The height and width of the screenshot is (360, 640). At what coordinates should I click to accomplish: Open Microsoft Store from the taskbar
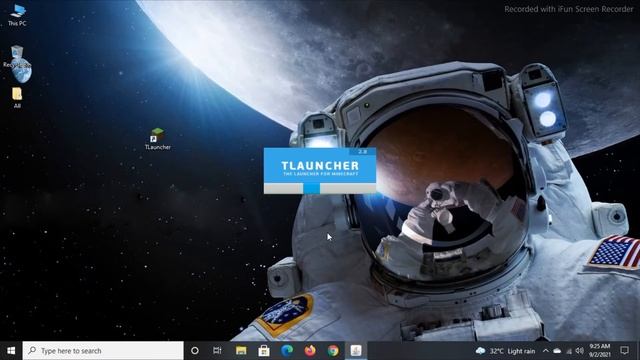(264, 351)
